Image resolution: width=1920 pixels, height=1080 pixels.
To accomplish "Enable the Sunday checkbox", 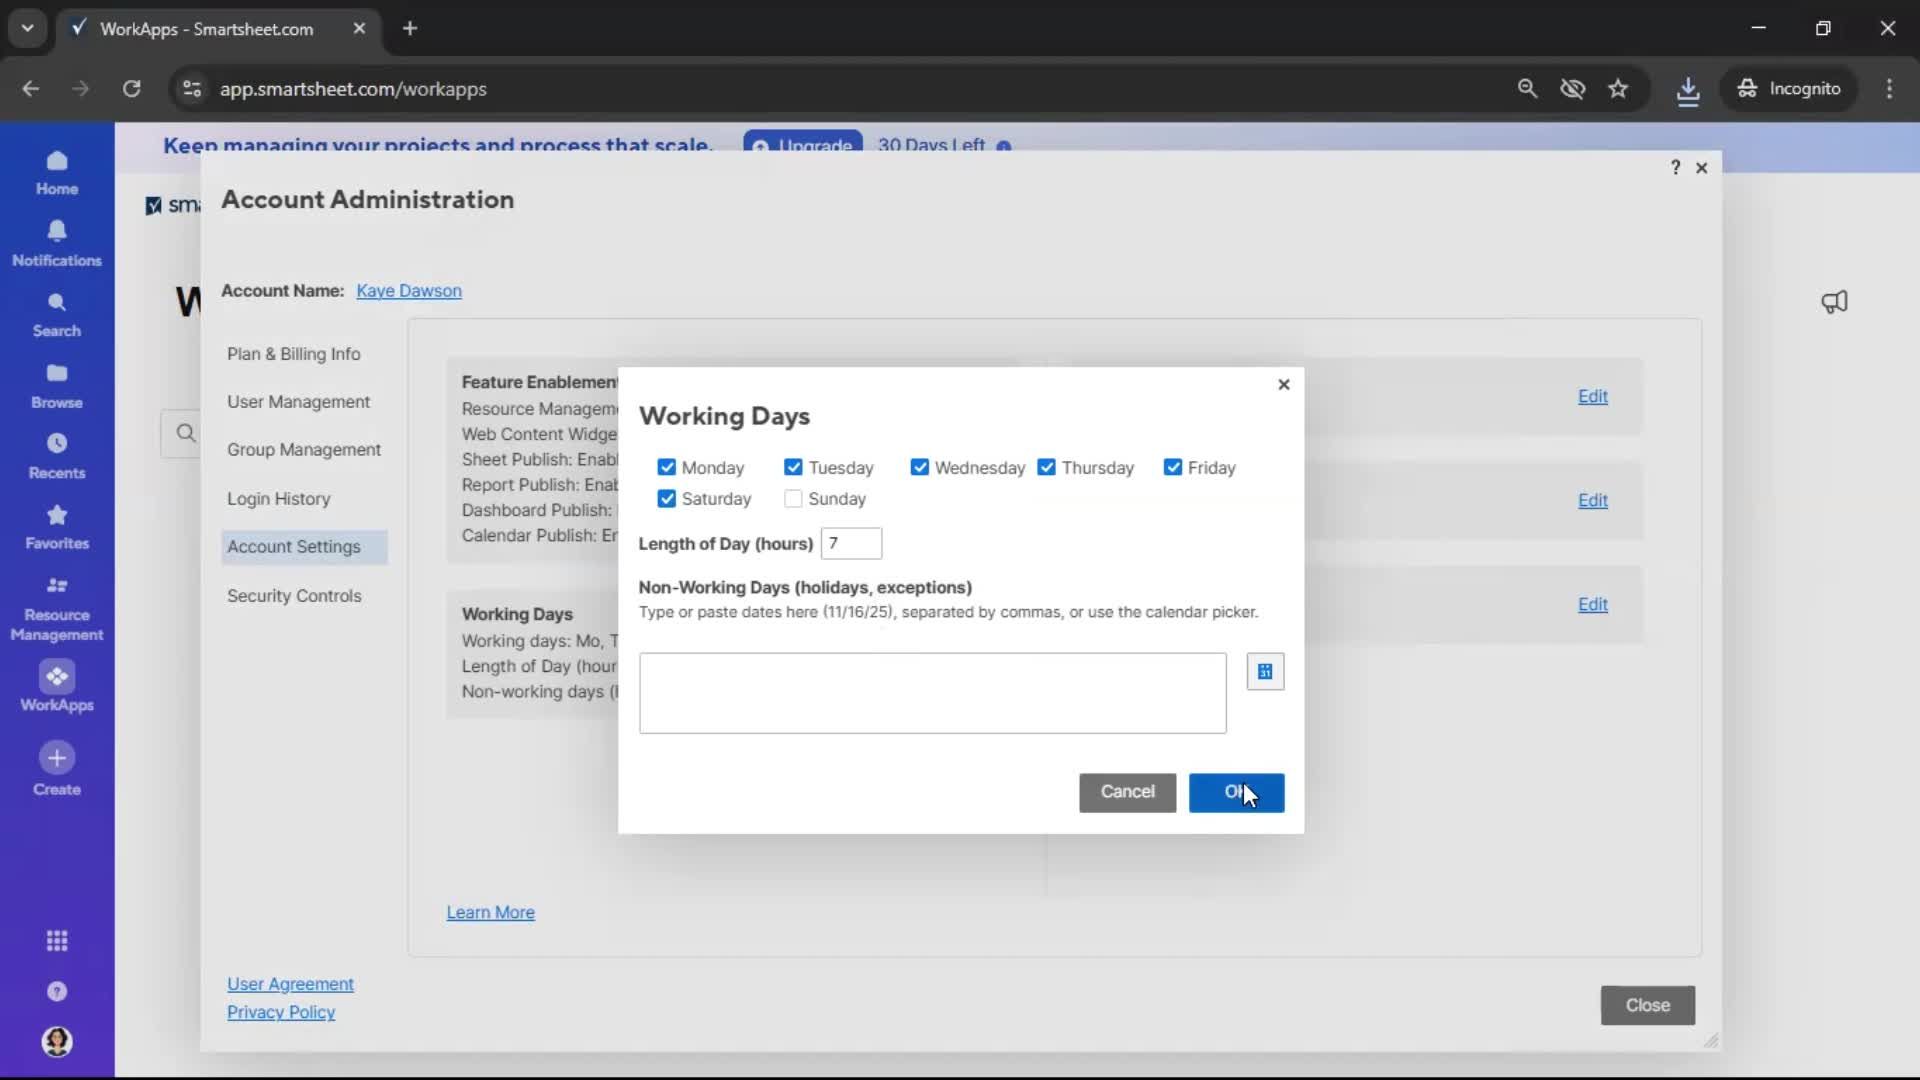I will [x=793, y=499].
